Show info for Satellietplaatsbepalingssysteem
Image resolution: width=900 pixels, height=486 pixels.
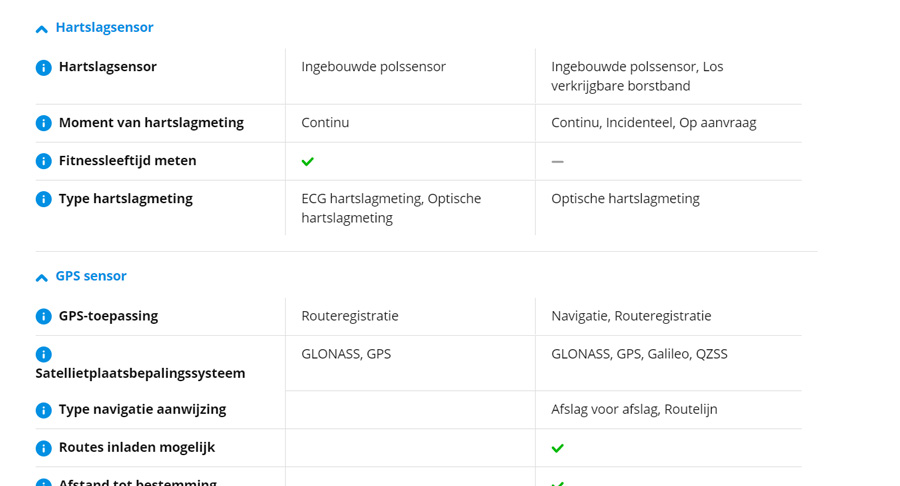click(44, 354)
